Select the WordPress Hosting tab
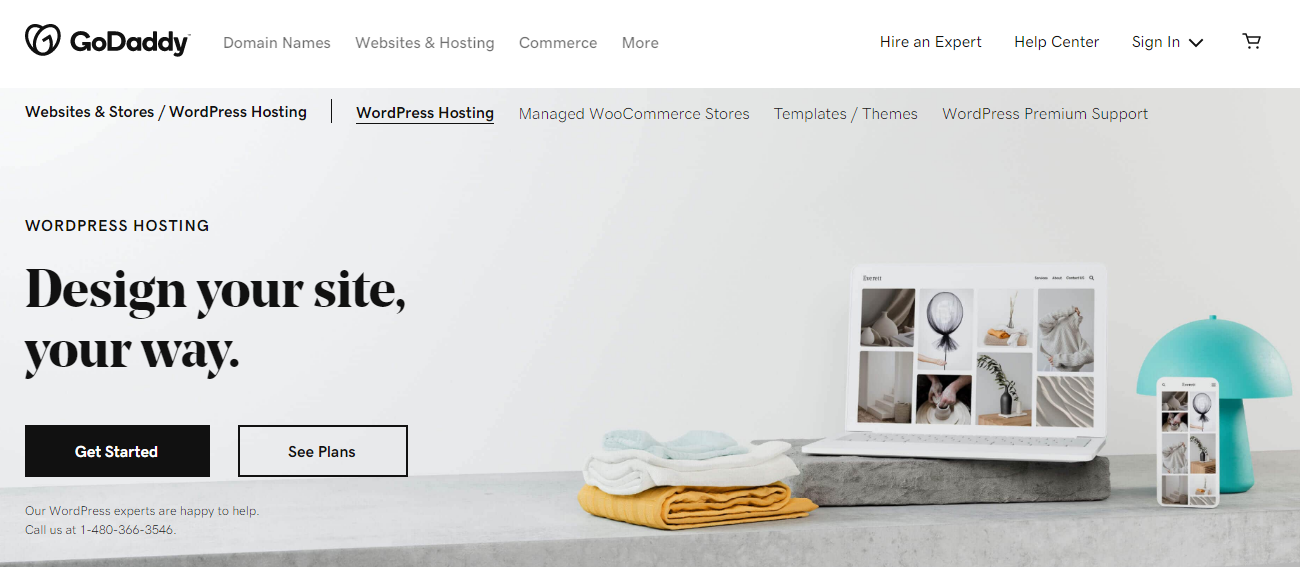This screenshot has width=1300, height=567. (x=425, y=113)
